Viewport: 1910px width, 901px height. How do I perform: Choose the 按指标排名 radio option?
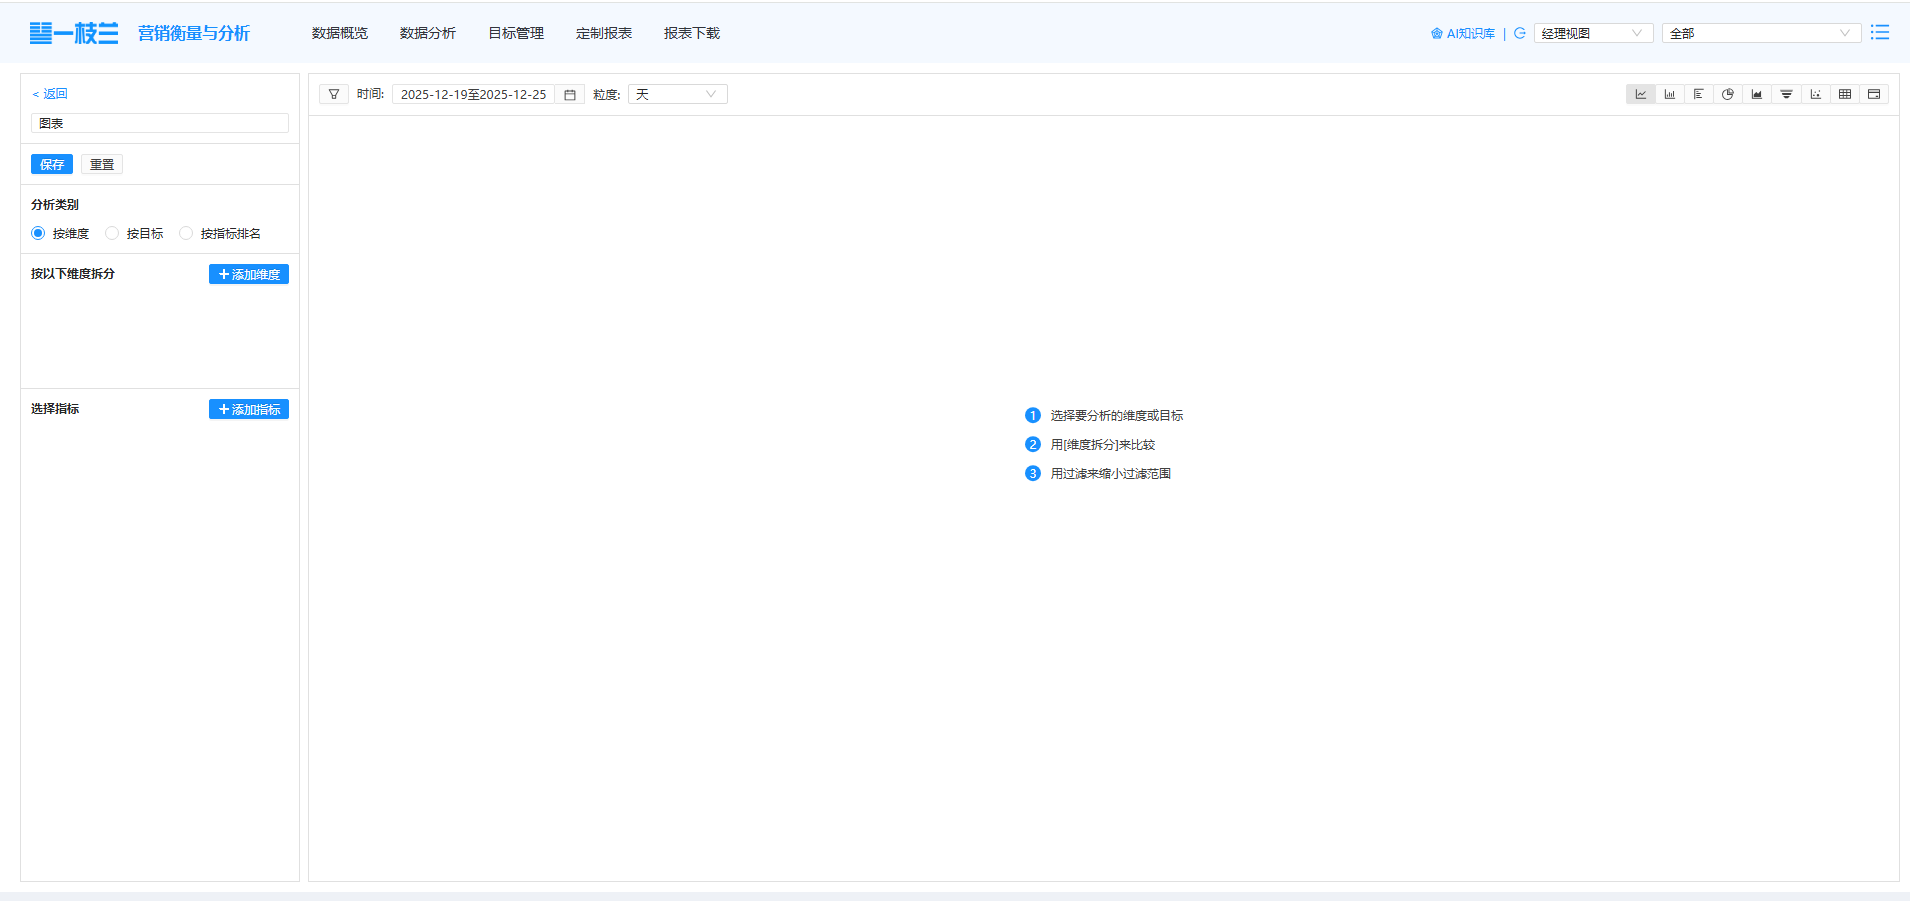point(186,233)
